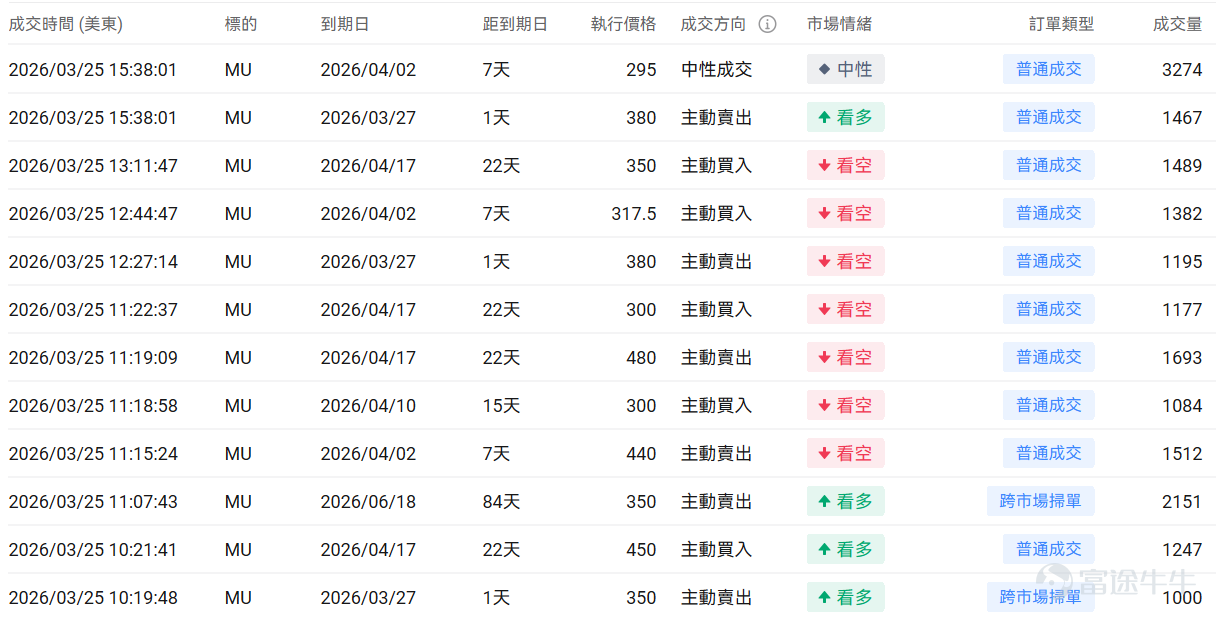This screenshot has height=618, width=1216.
Task: Click 普通成交 tag in the volume 1247 row
Action: pos(1049,549)
